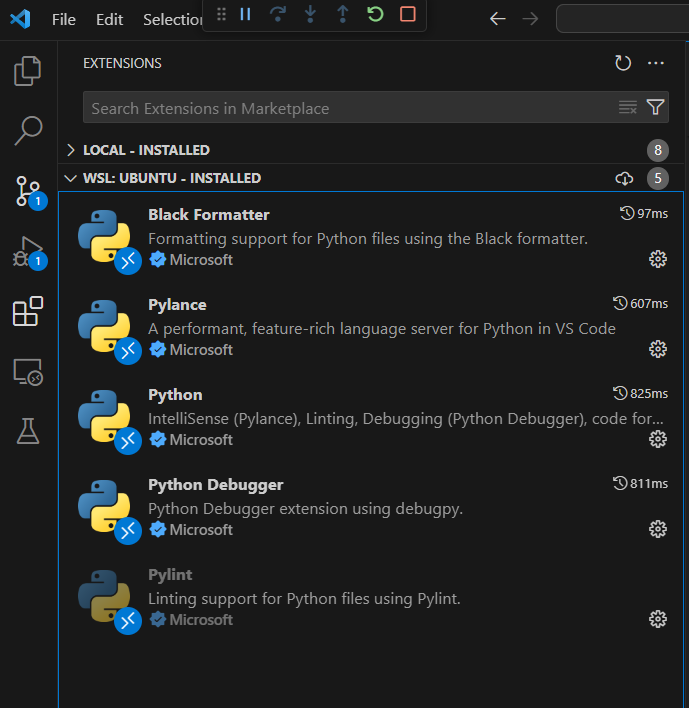Go forward with the right arrow

pyautogui.click(x=530, y=19)
